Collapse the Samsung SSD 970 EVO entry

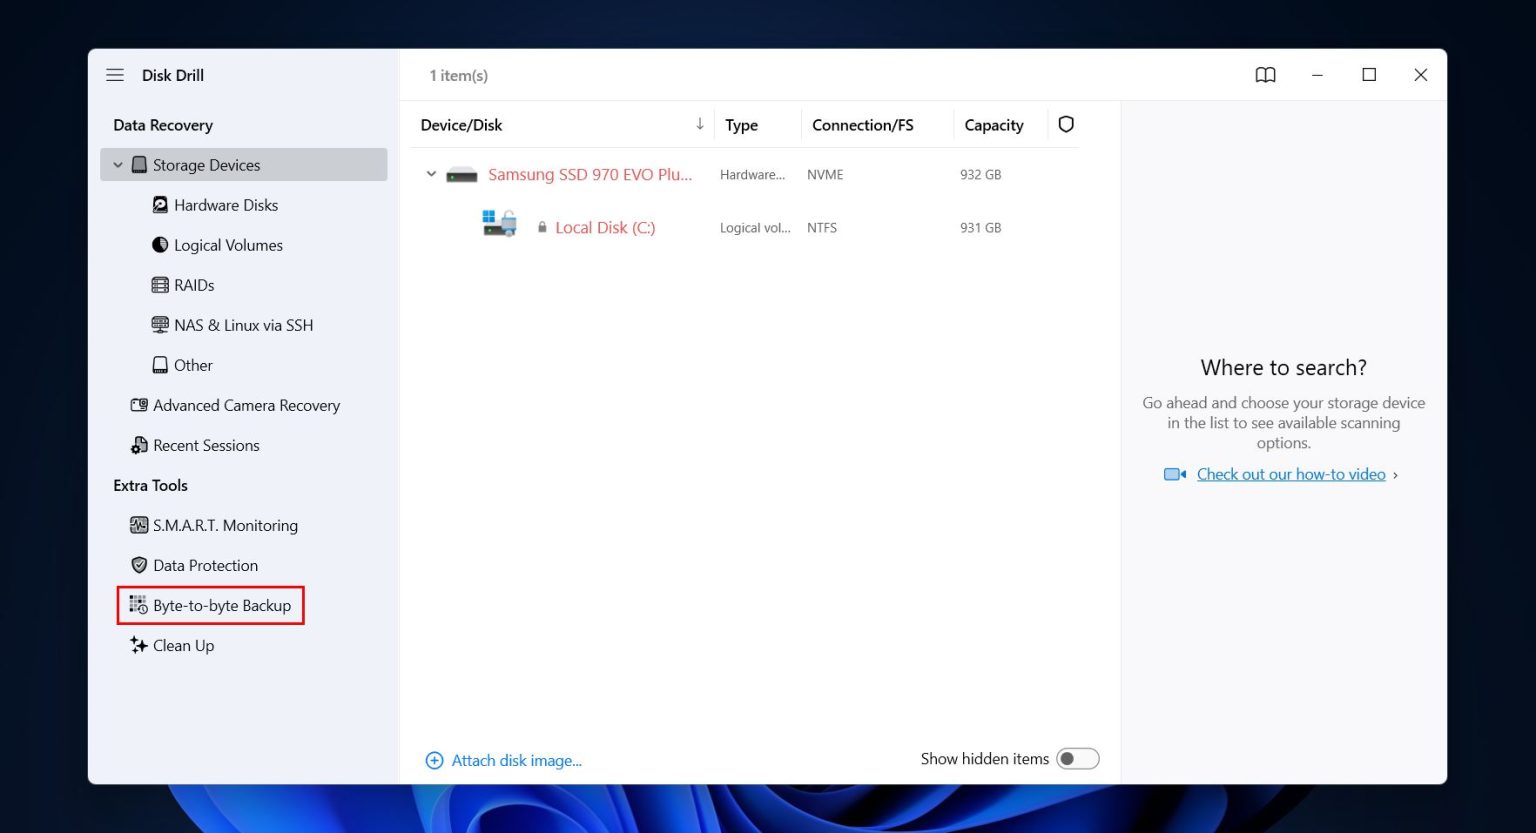431,173
